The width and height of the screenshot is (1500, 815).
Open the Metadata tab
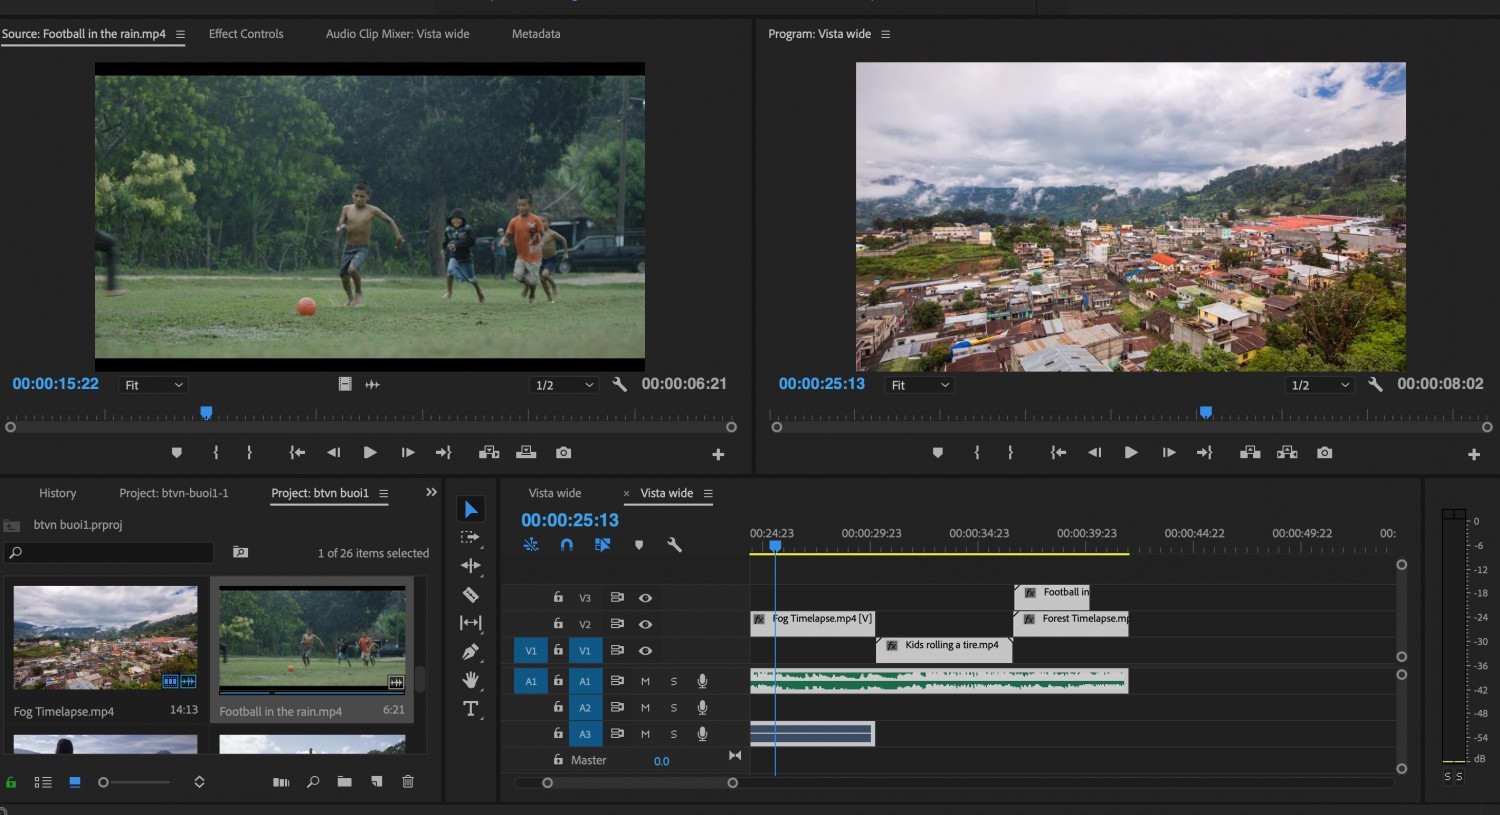[x=536, y=34]
